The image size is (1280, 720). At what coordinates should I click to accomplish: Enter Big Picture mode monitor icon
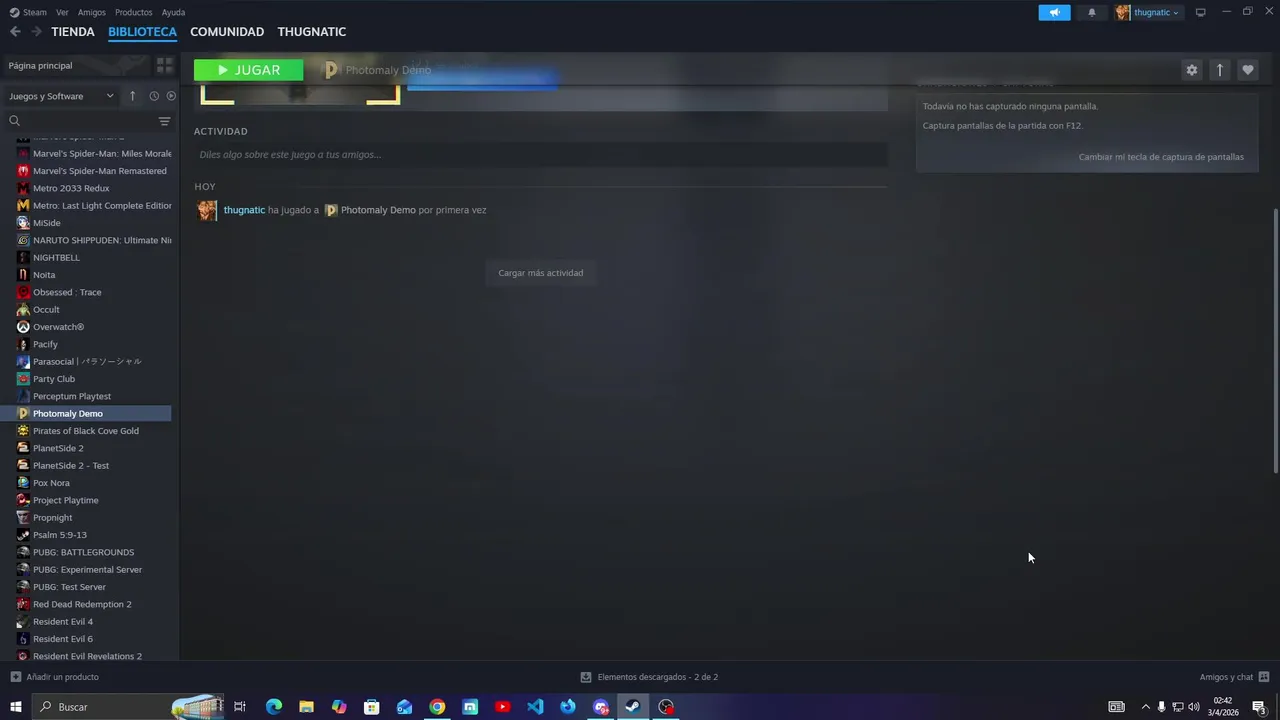[x=1200, y=12]
